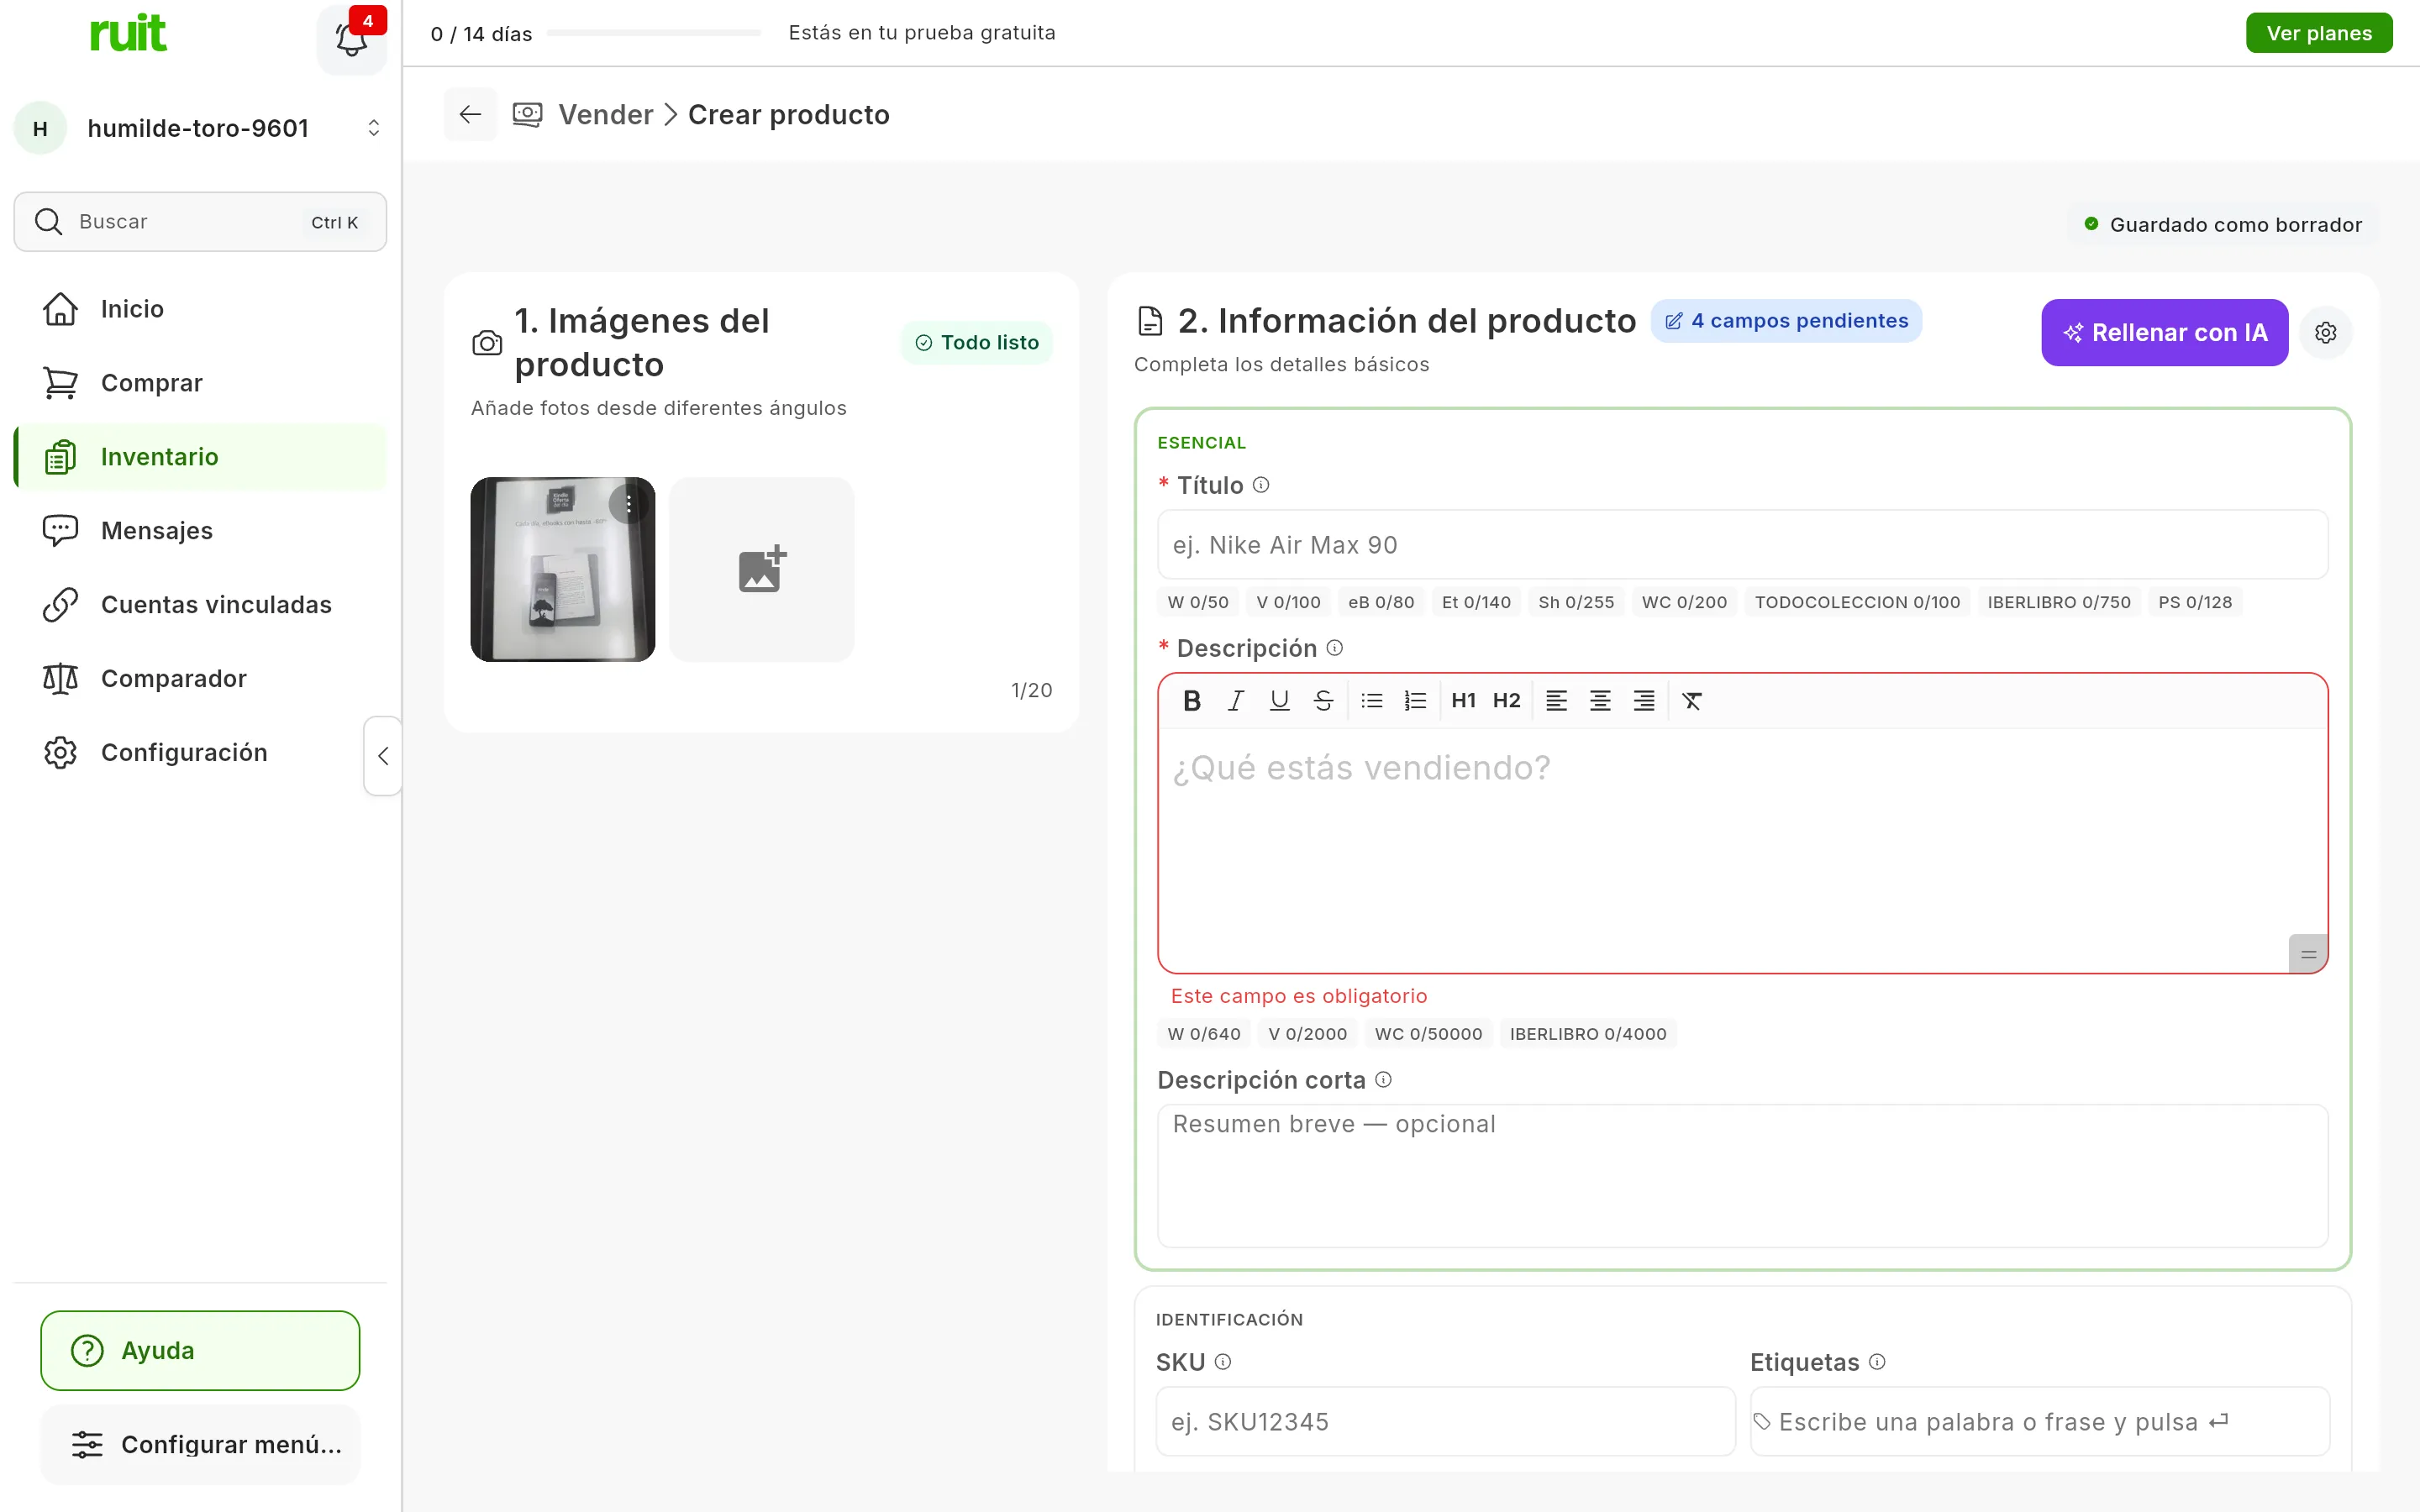Toggle italic formatting in description
This screenshot has width=2420, height=1512.
pyautogui.click(x=1236, y=701)
